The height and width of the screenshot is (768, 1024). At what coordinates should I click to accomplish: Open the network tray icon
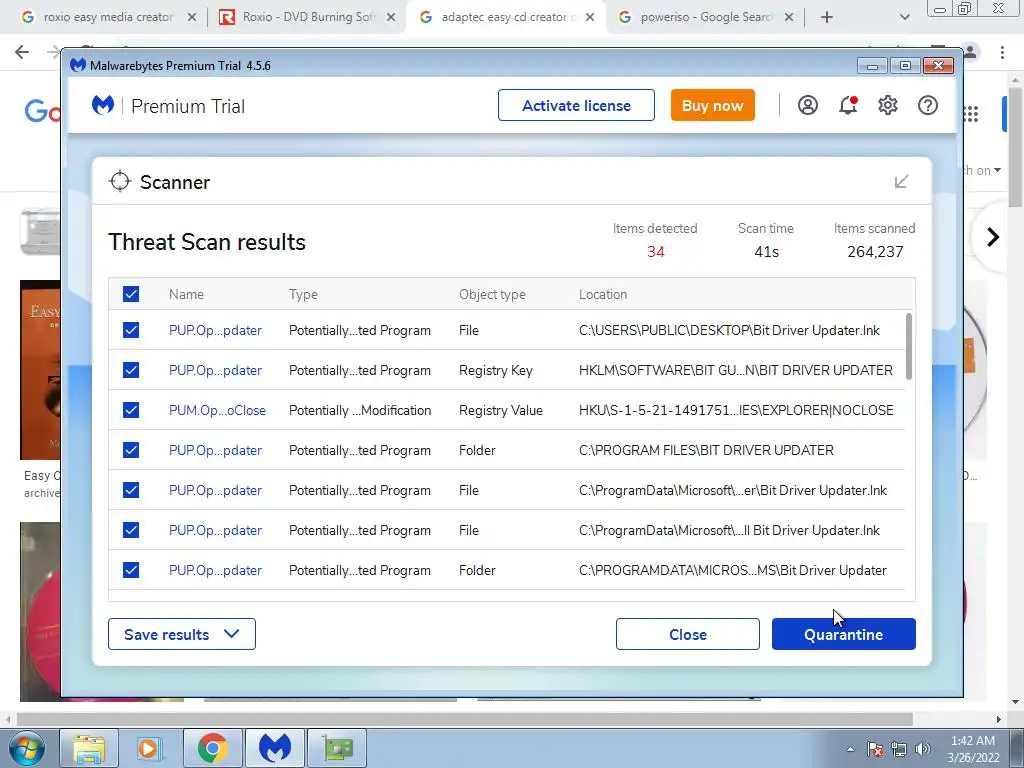[899, 749]
